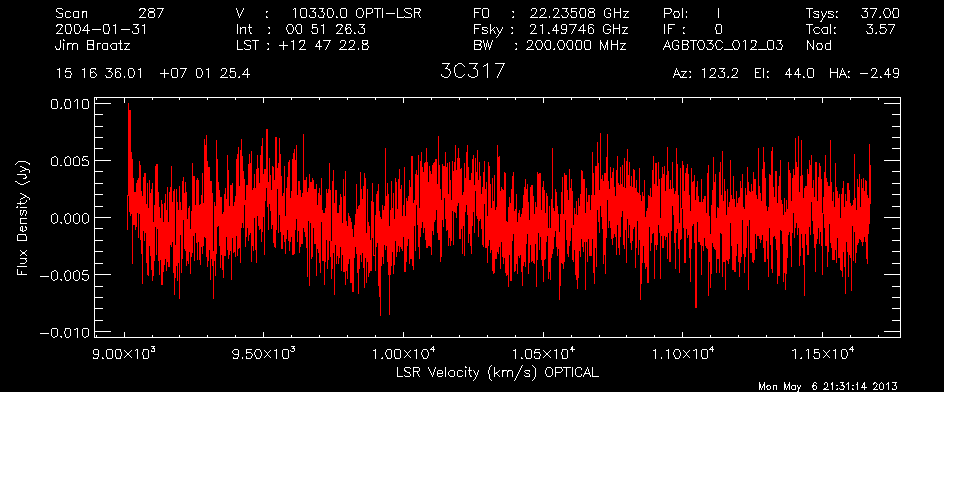962x490 pixels.
Task: Click the Scan 287 header text
Action: pos(110,13)
